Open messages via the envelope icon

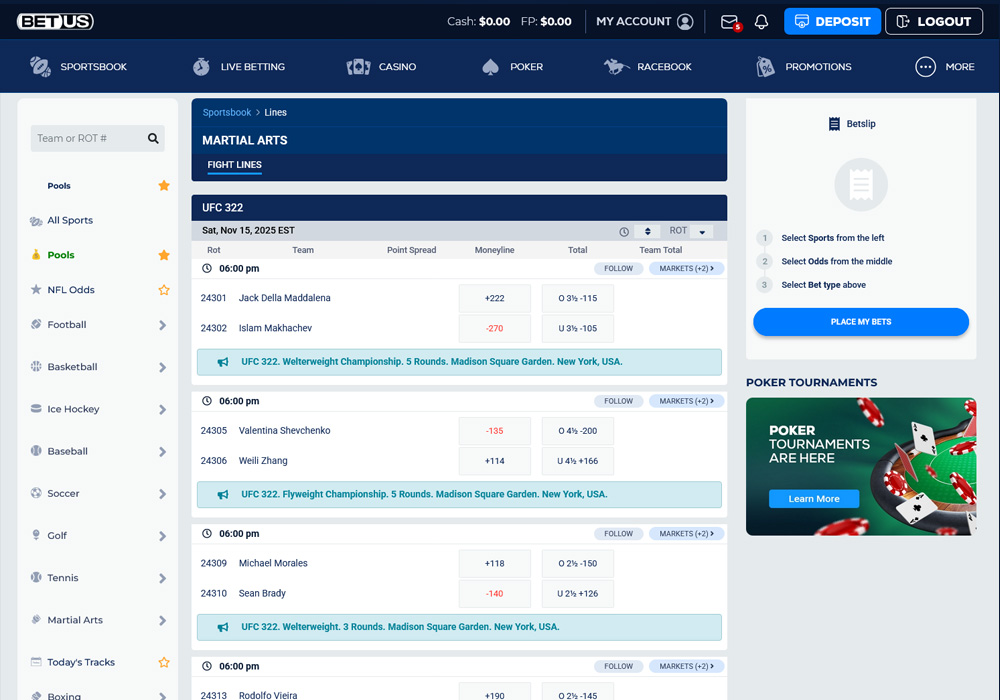(729, 21)
